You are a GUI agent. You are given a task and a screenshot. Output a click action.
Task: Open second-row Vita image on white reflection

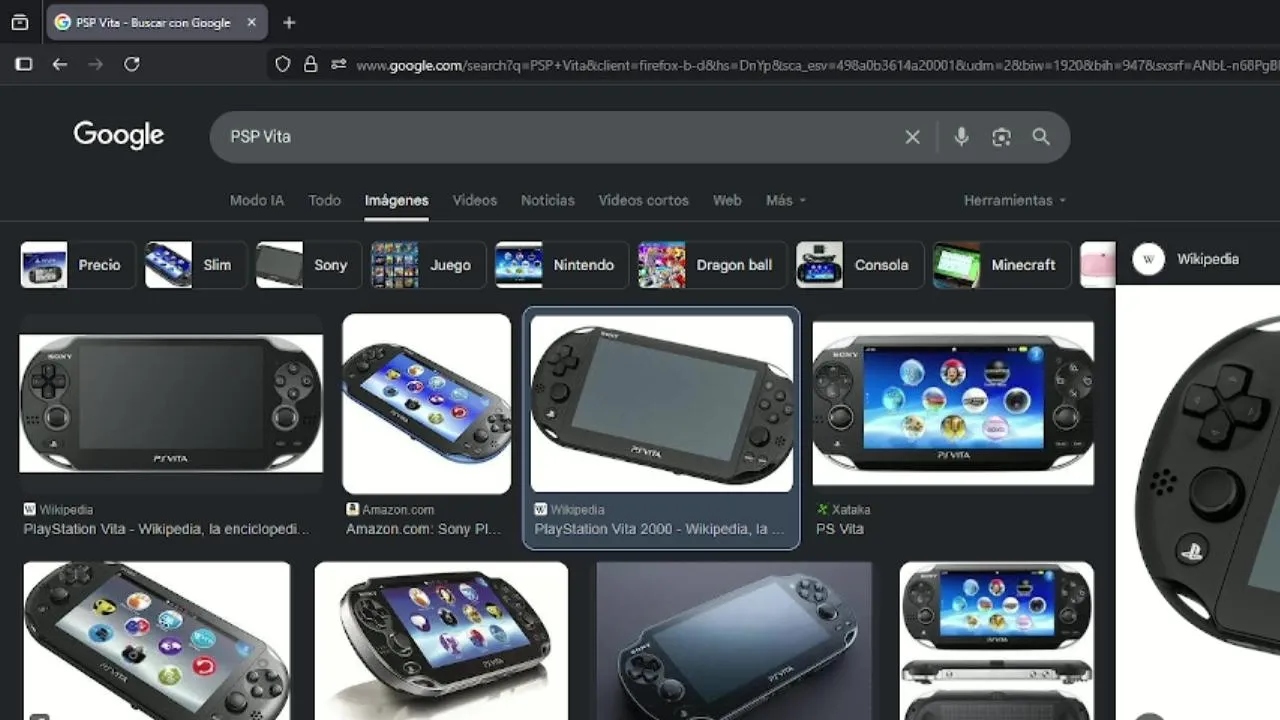(441, 641)
